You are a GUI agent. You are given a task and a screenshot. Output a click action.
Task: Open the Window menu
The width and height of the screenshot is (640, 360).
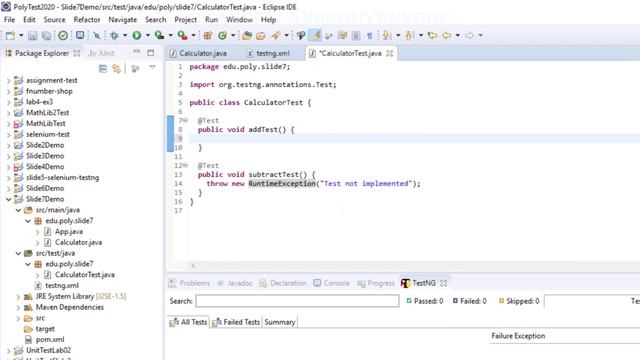click(x=239, y=20)
